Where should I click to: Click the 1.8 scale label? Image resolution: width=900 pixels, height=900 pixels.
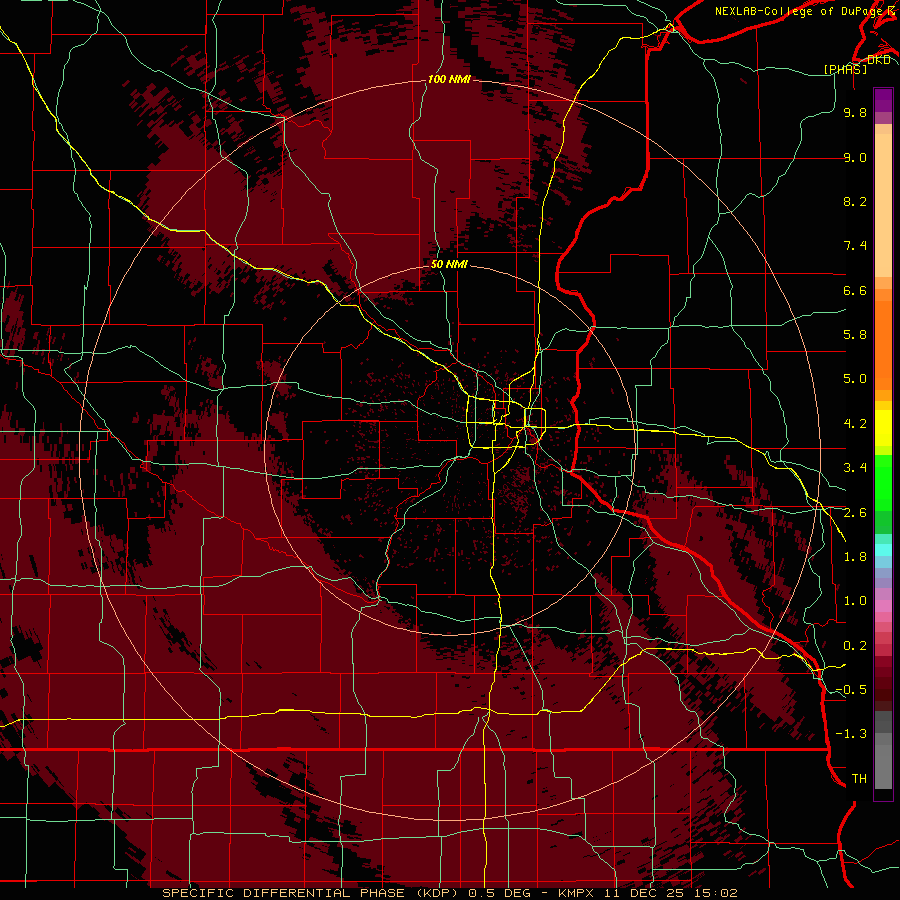point(855,557)
